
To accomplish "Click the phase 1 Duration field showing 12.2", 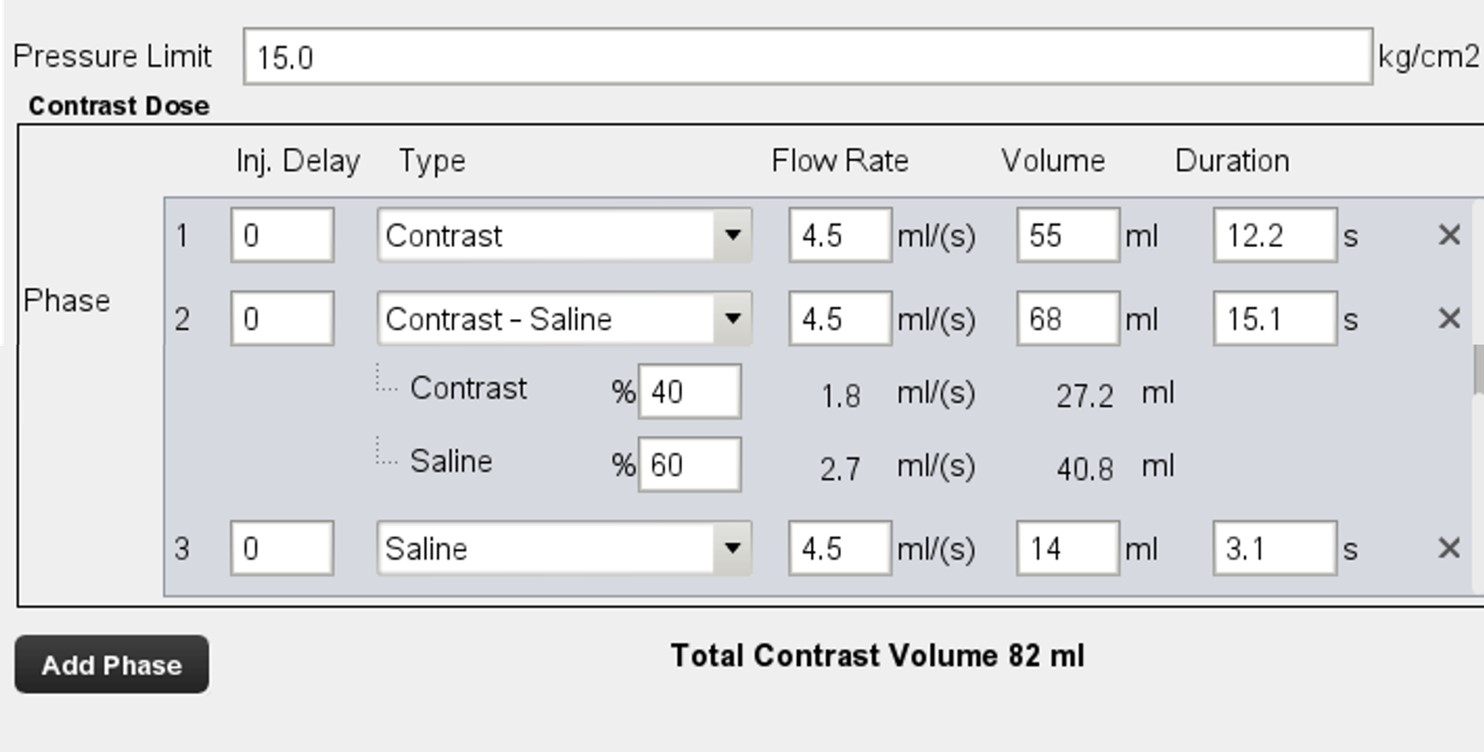I will 1274,236.
